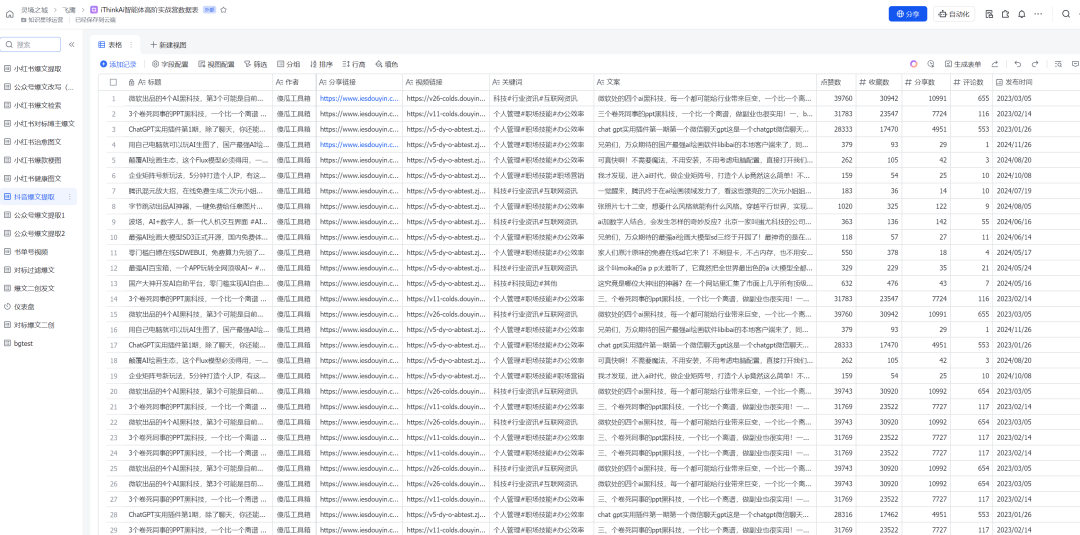
Task: Click the 评论数 column header
Action: (x=972, y=82)
